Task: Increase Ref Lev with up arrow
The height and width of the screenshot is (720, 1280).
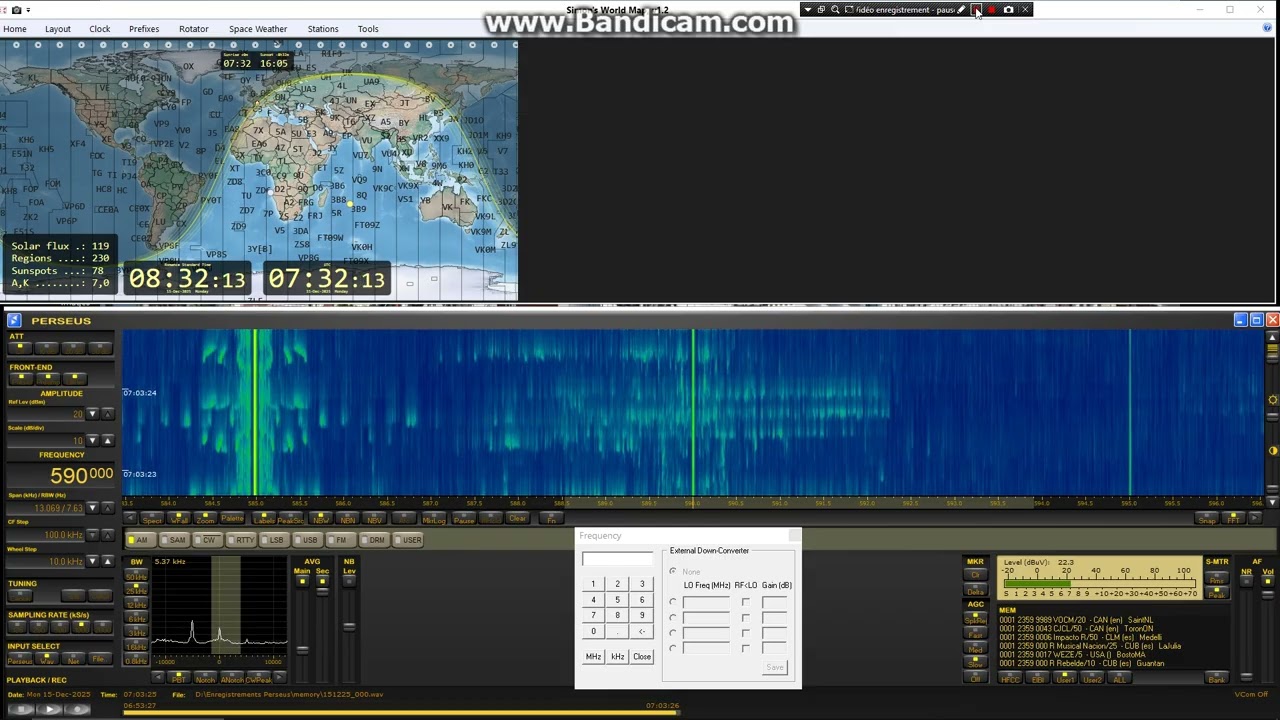Action: click(x=107, y=413)
